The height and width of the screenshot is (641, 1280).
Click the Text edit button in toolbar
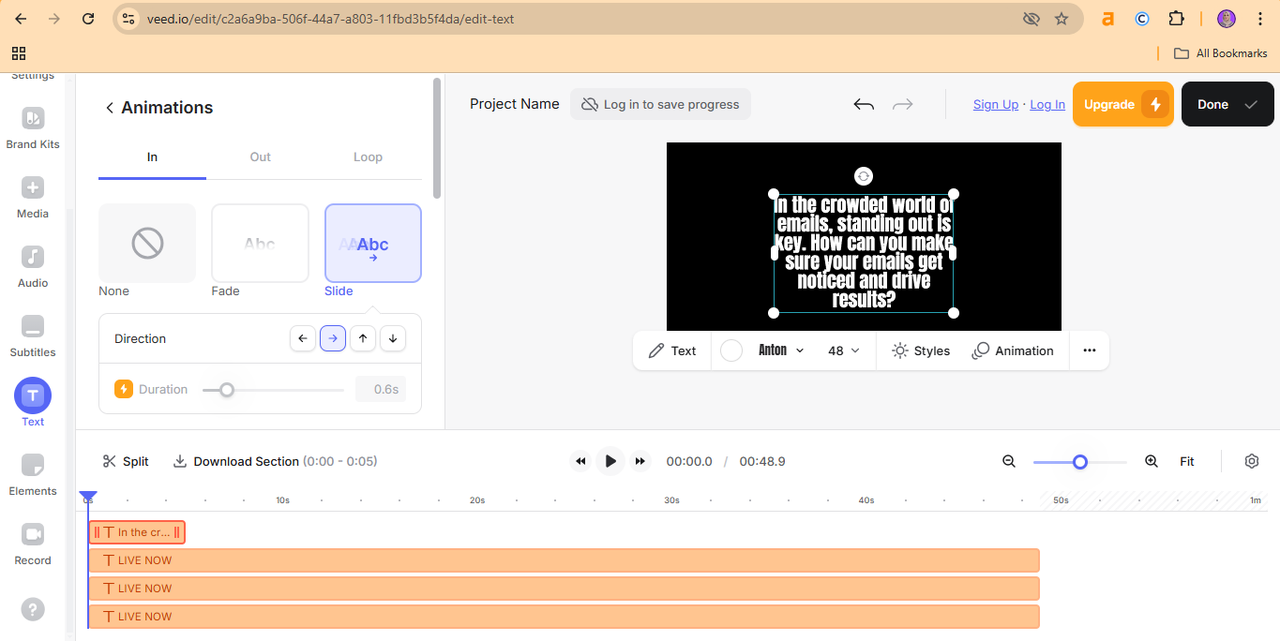672,351
